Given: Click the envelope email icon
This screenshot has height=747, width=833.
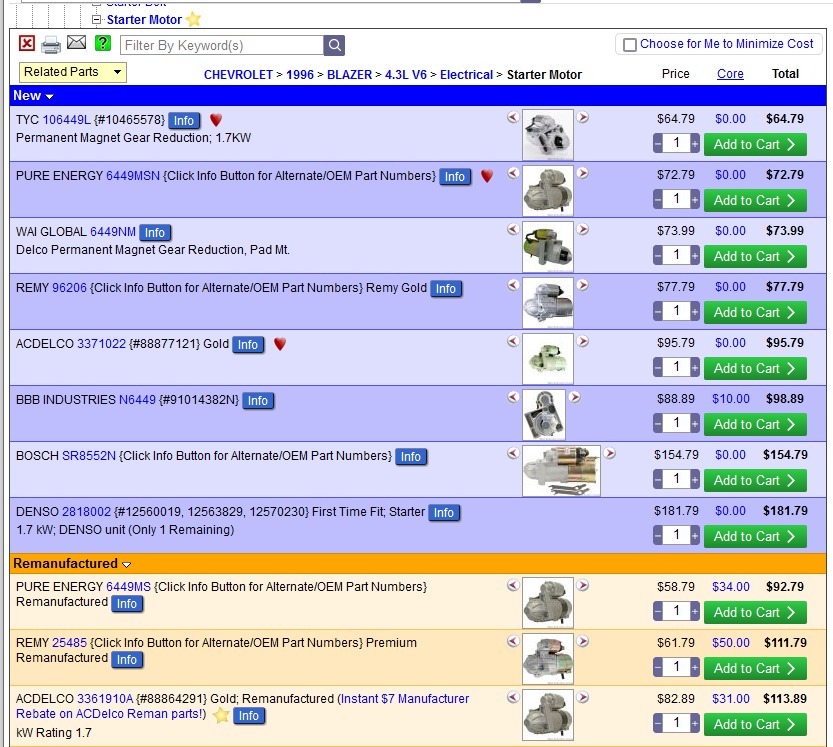Looking at the screenshot, I should pyautogui.click(x=76, y=43).
